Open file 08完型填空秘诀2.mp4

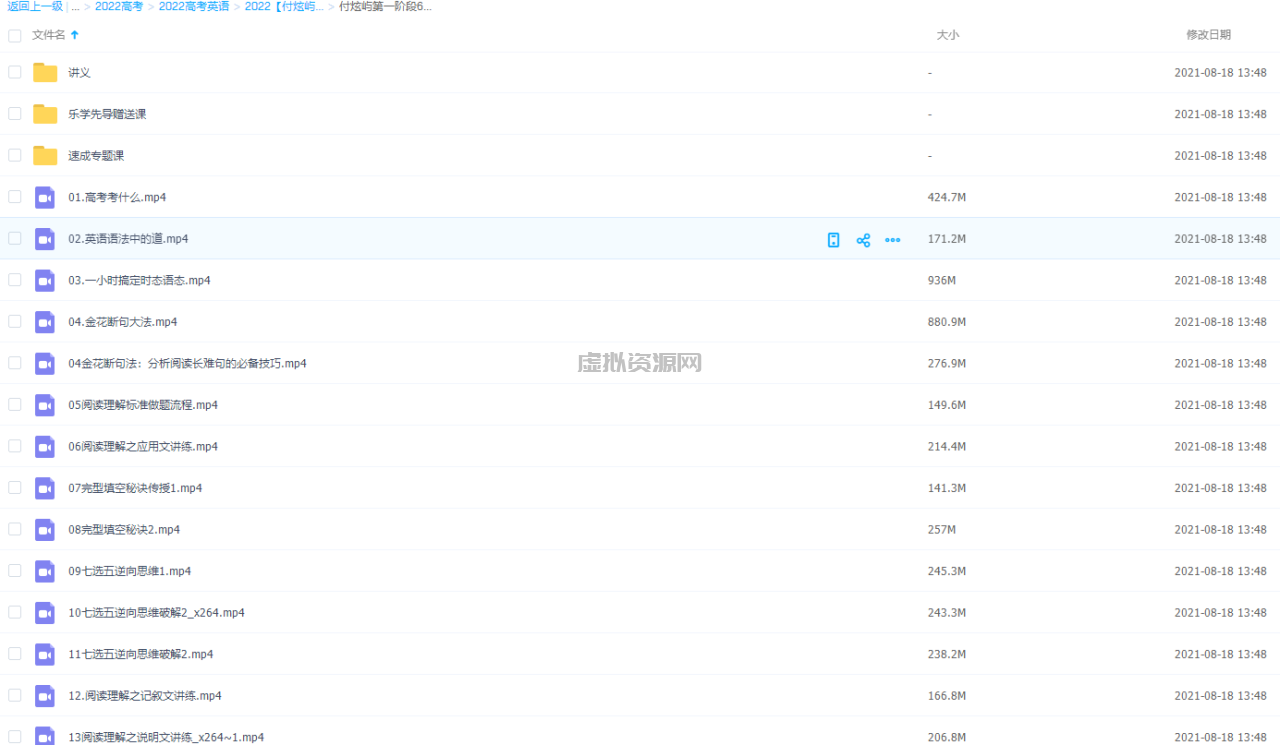click(x=124, y=530)
